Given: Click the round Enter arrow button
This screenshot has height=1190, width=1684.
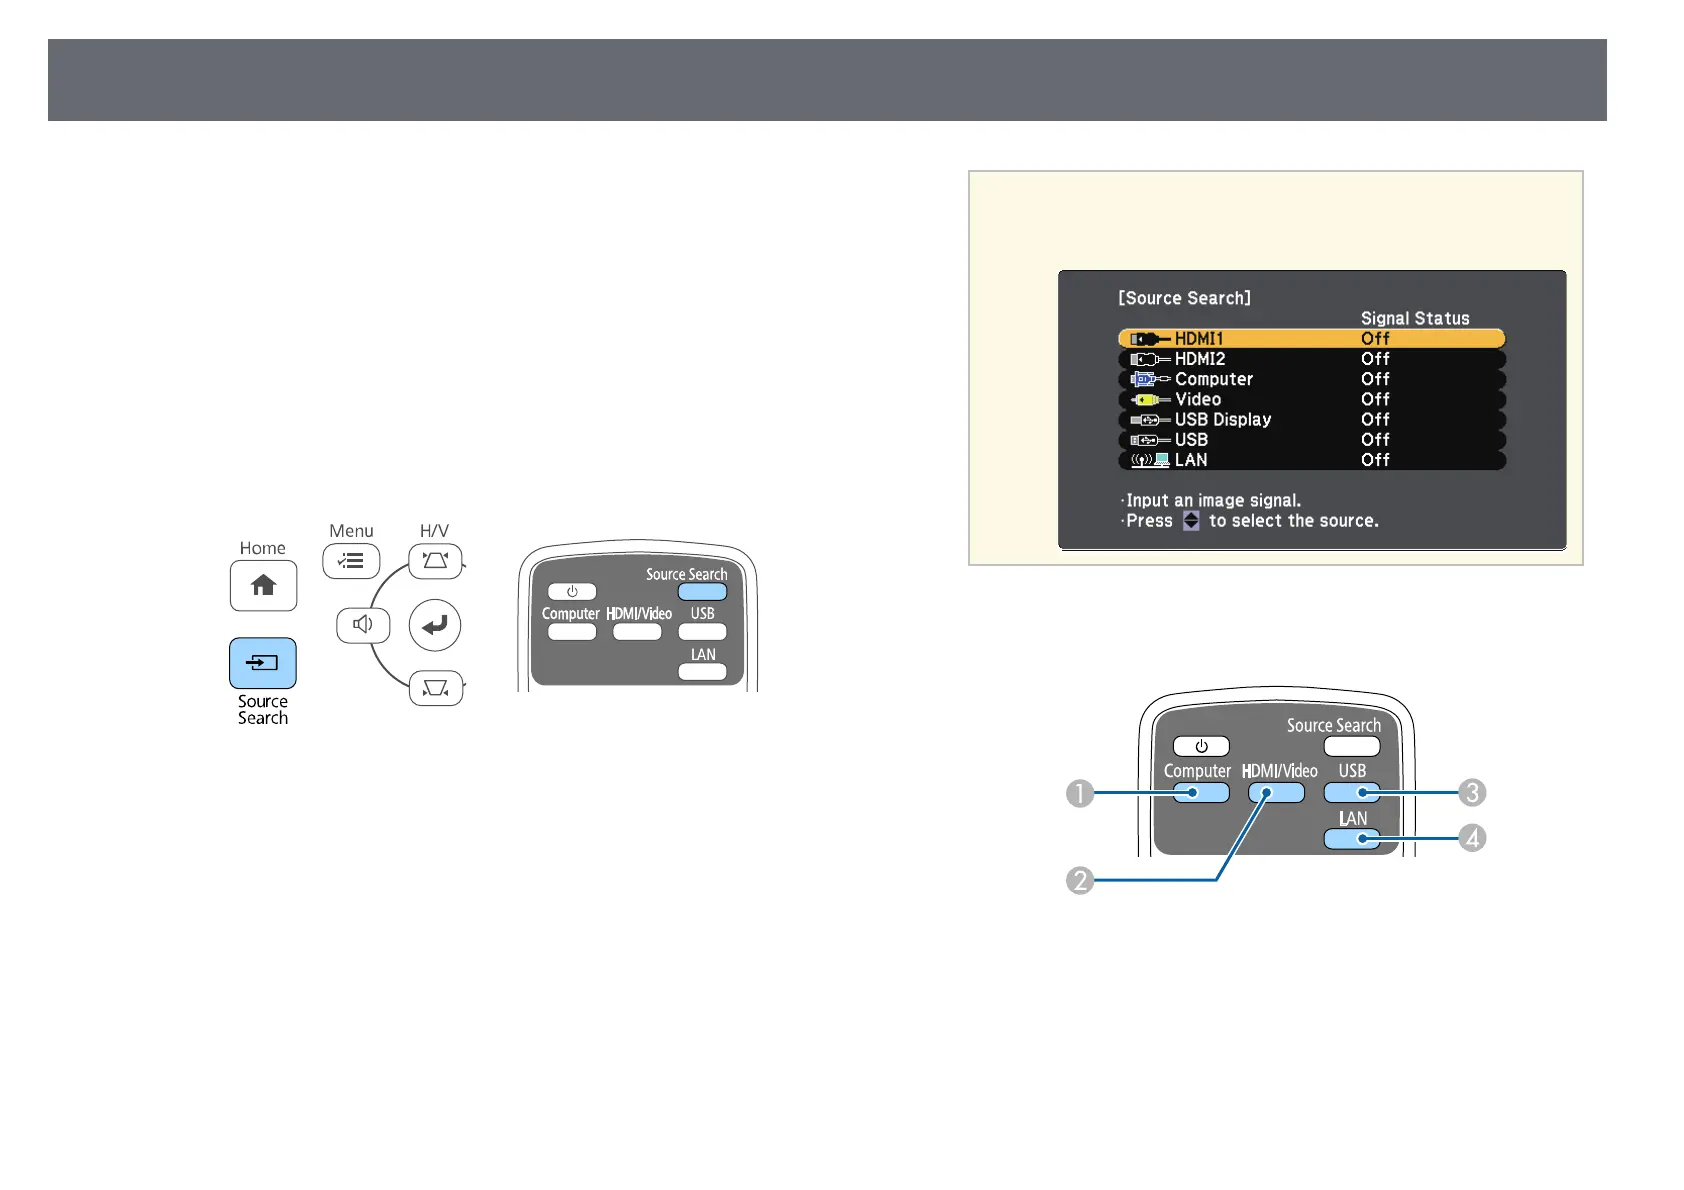Looking at the screenshot, I should 435,625.
